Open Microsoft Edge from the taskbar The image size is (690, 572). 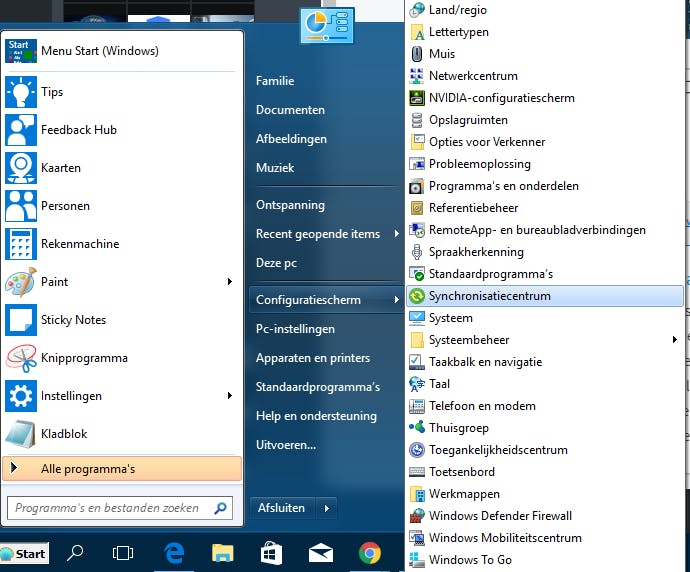pos(174,553)
